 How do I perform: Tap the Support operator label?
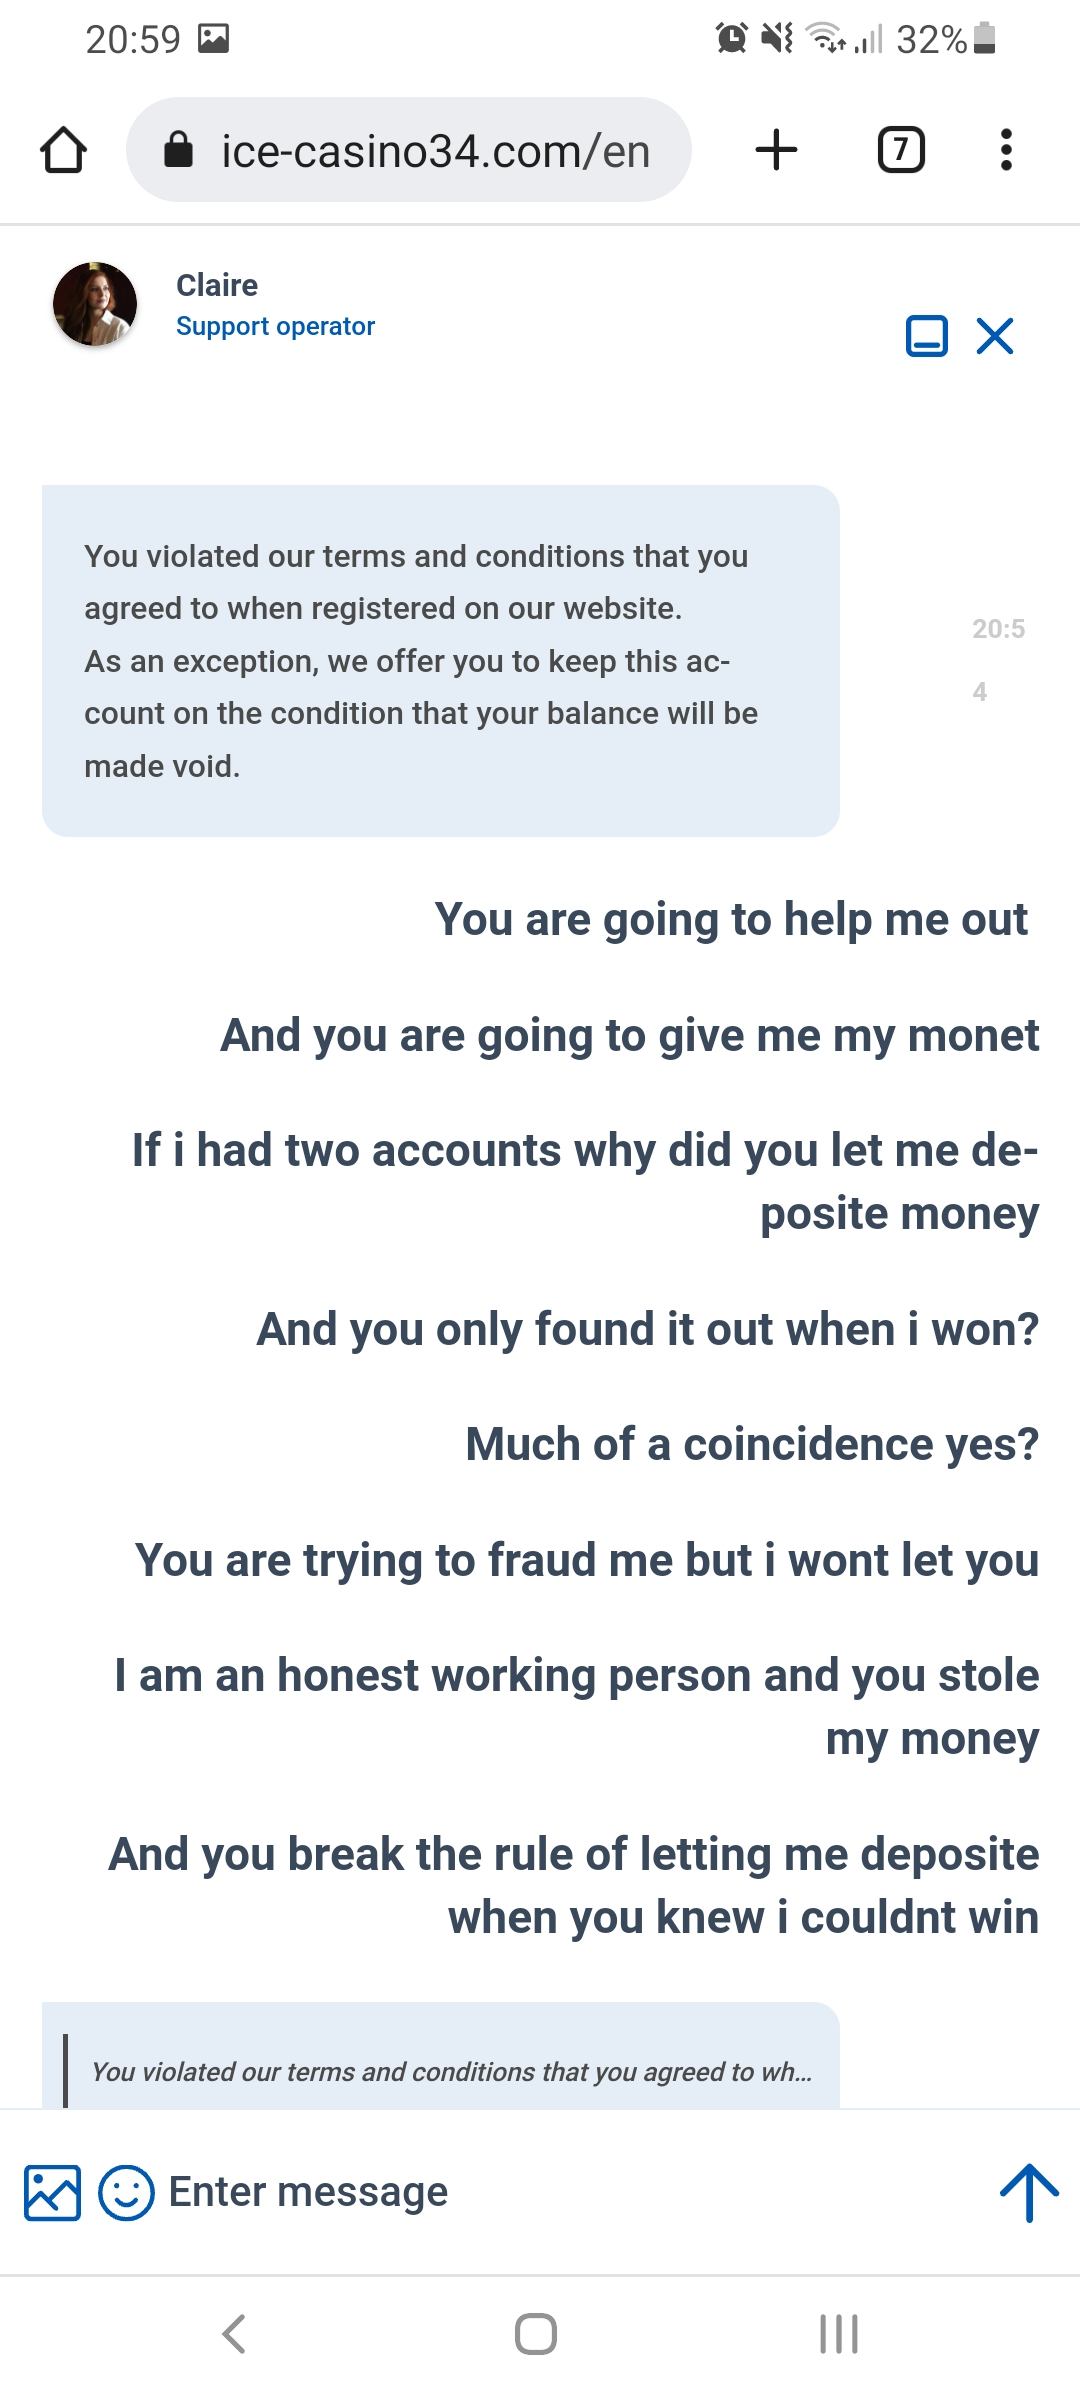tap(275, 326)
